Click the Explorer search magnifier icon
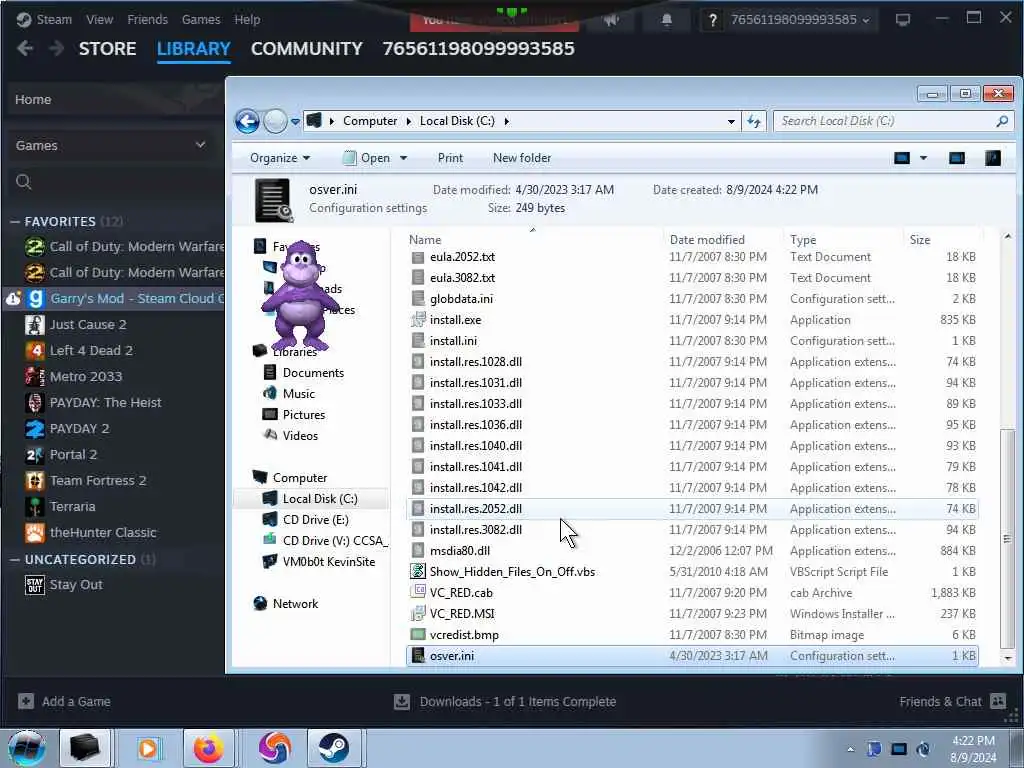This screenshot has width=1024, height=768. [x=1002, y=121]
